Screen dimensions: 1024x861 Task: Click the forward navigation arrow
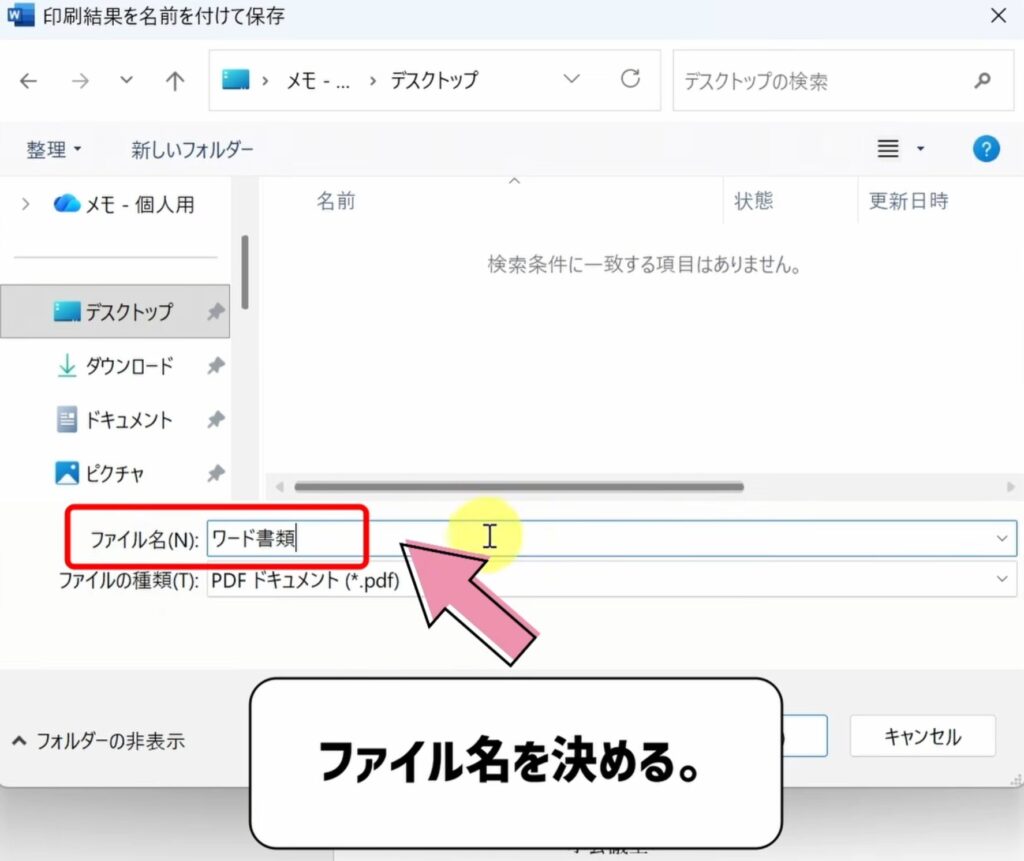point(80,80)
